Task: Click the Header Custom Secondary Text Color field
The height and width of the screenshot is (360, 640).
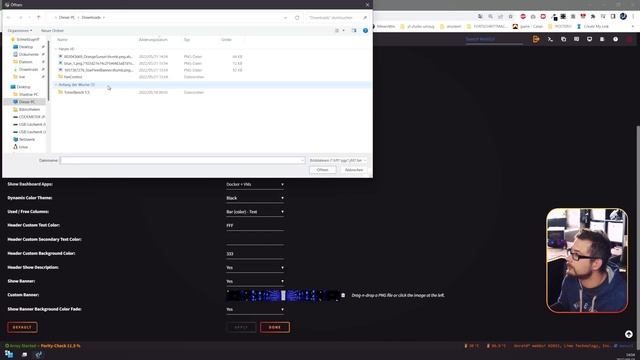Action: (x=255, y=240)
